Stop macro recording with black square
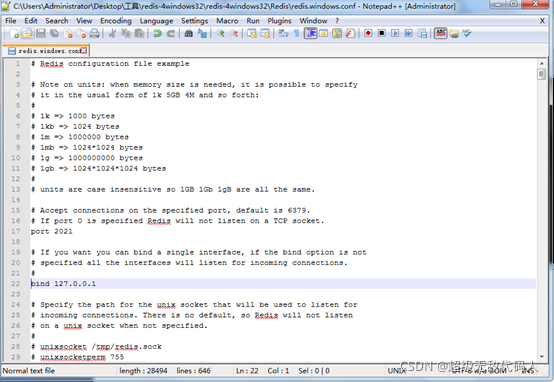This screenshot has height=382, width=554. tap(382, 33)
